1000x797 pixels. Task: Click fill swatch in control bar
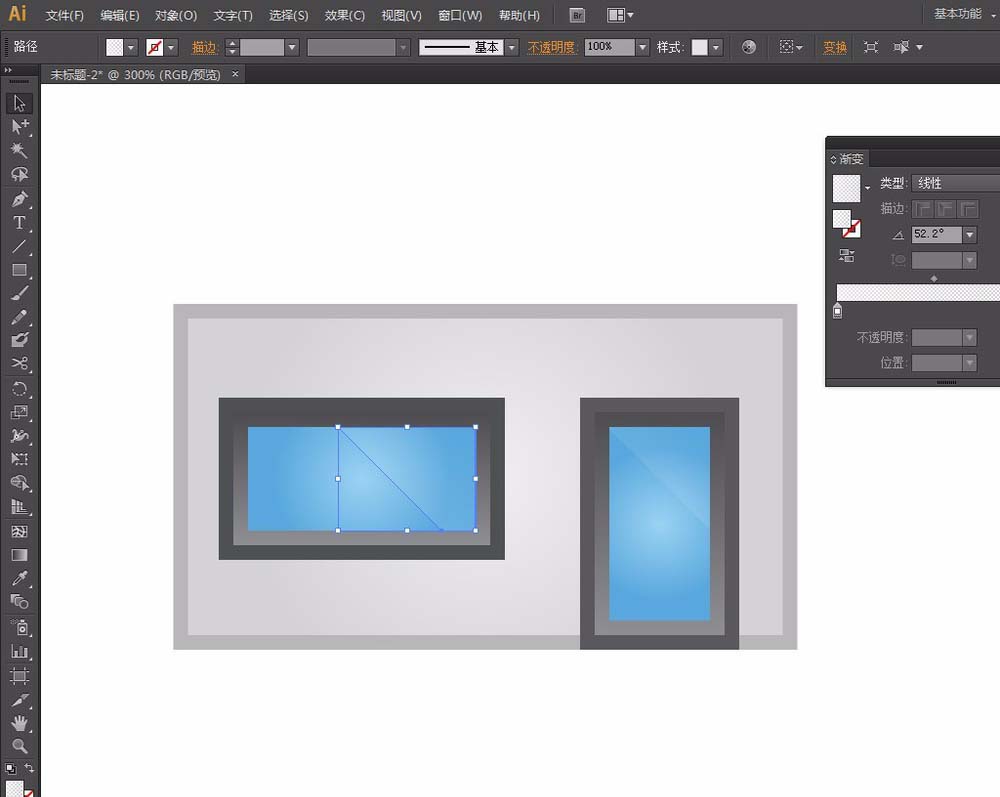tap(115, 47)
